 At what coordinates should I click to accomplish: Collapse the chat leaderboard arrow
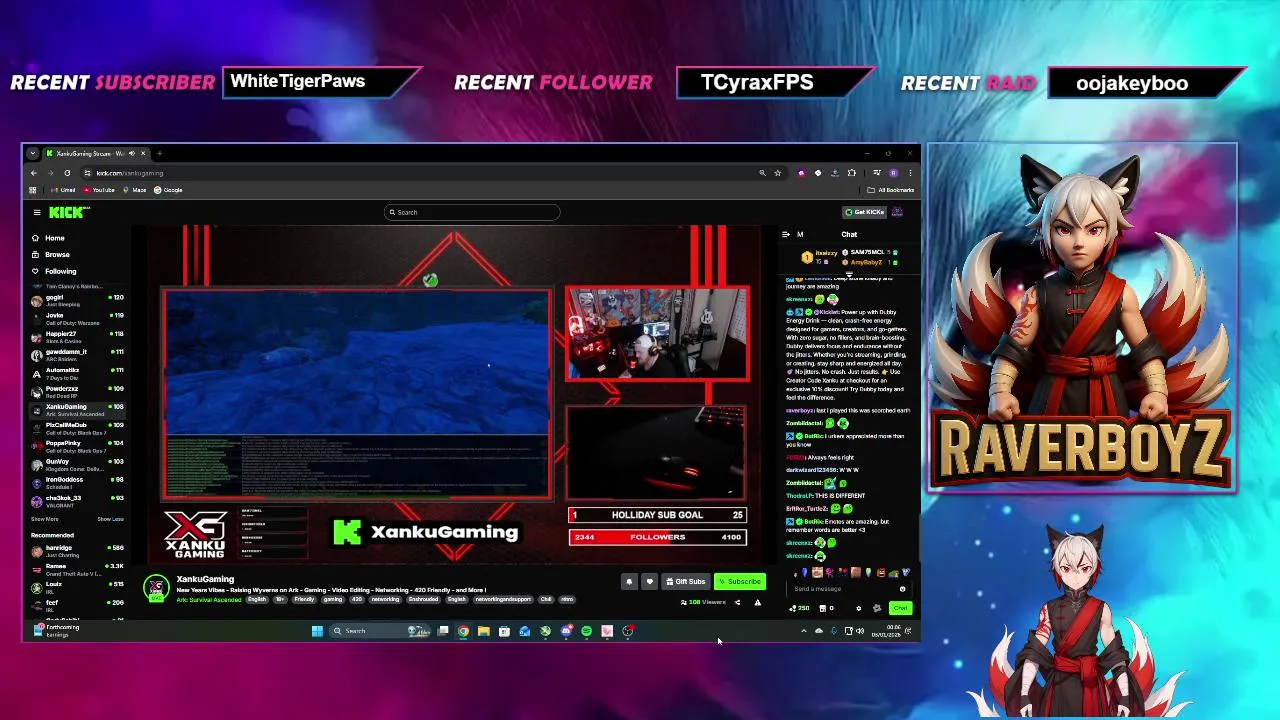click(849, 272)
